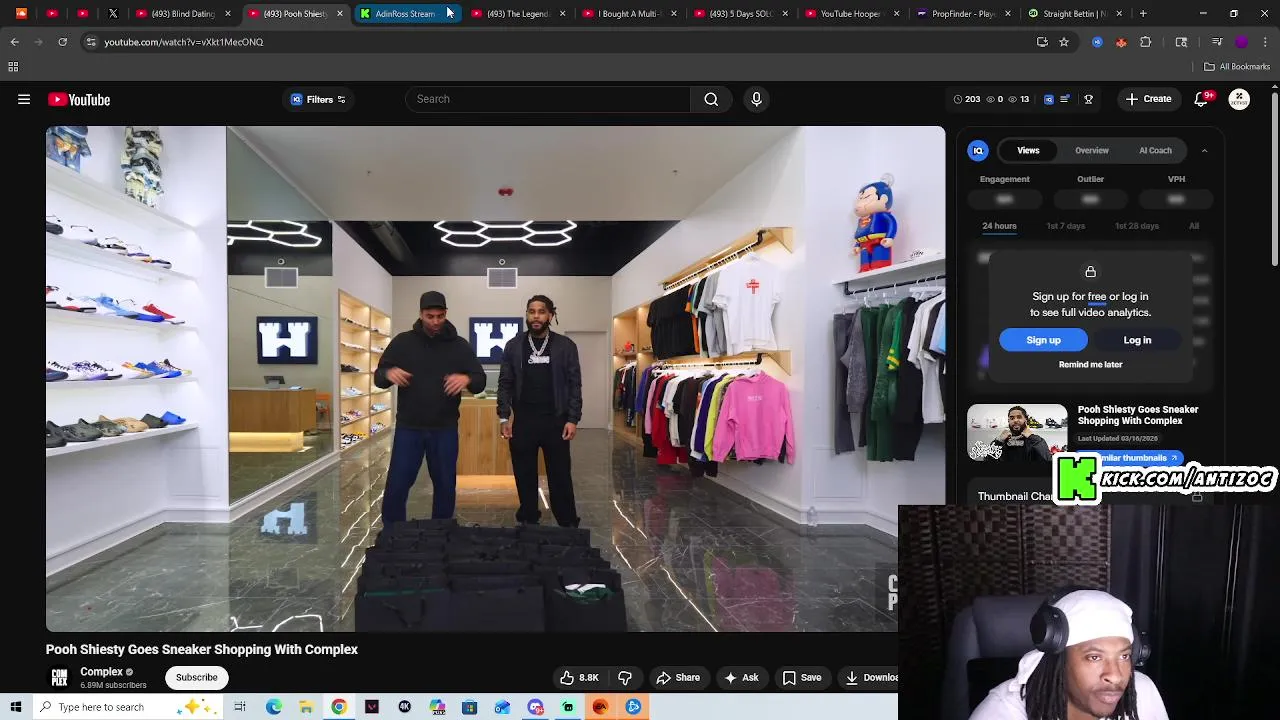Close the Pooh Shiesty browser tab
The height and width of the screenshot is (720, 1280).
click(x=339, y=14)
